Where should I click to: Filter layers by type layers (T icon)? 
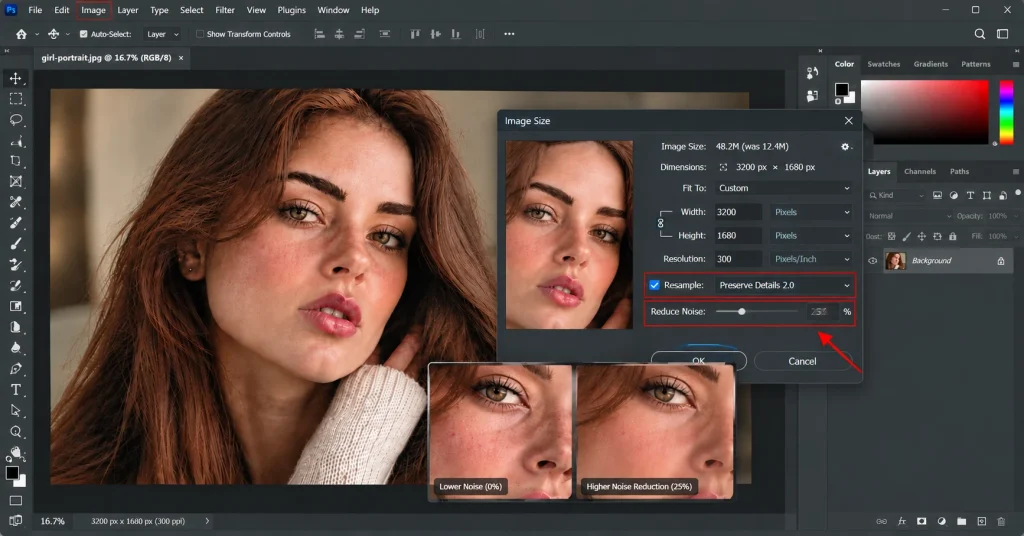970,195
